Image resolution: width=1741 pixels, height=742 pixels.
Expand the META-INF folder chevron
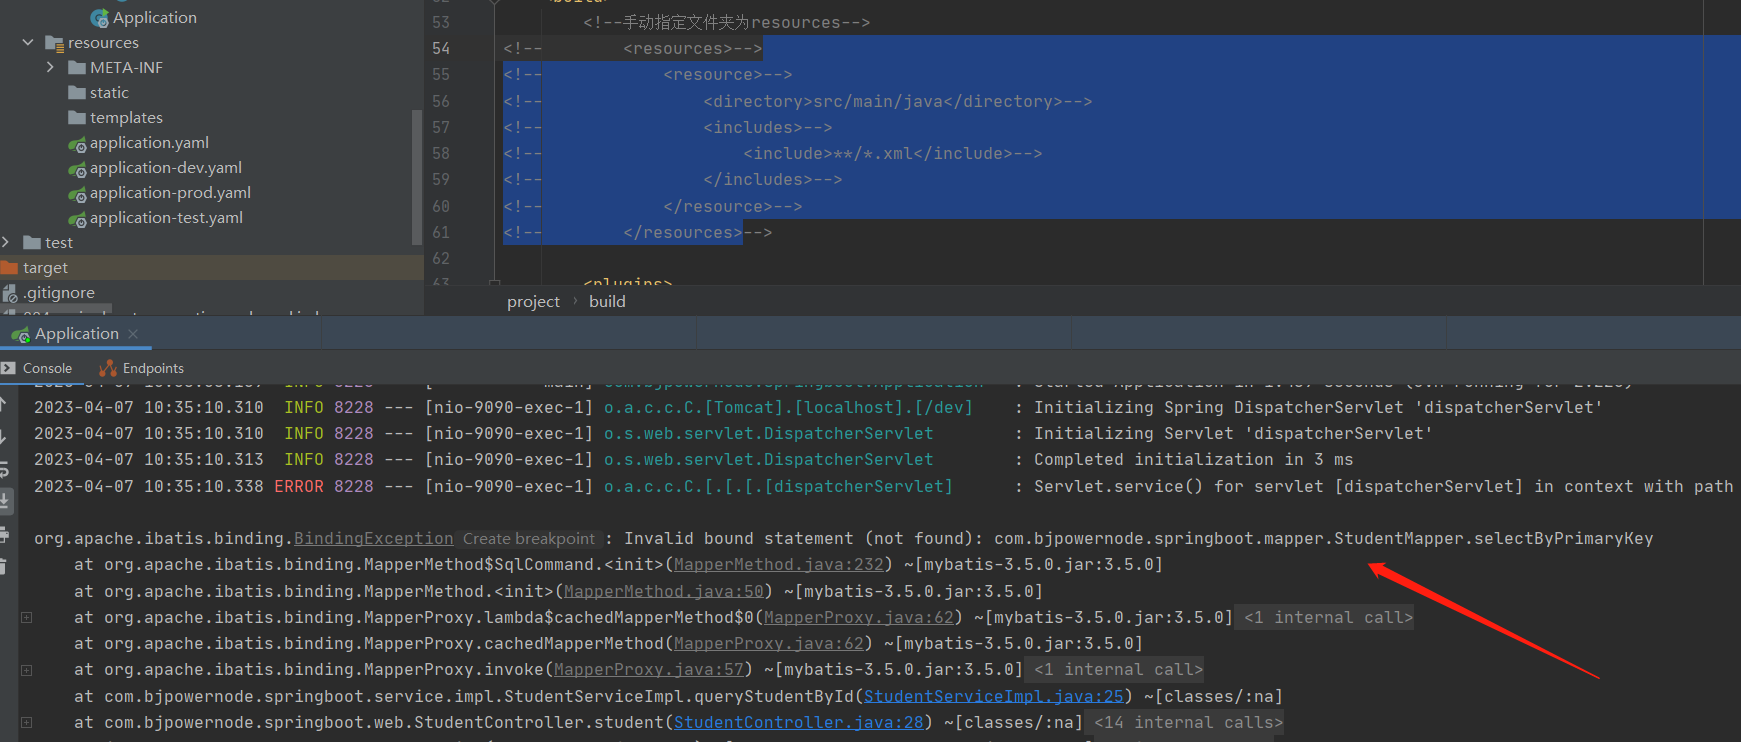coord(50,68)
